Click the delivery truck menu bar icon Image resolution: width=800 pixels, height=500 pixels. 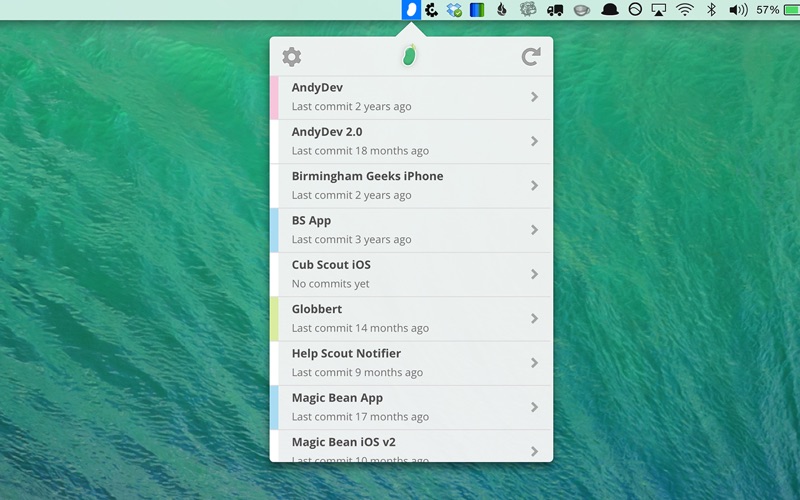click(555, 10)
